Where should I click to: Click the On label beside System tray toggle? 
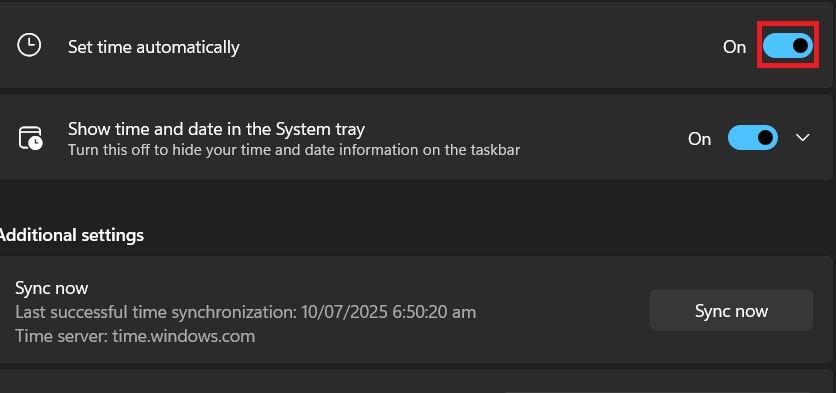pyautogui.click(x=699, y=139)
